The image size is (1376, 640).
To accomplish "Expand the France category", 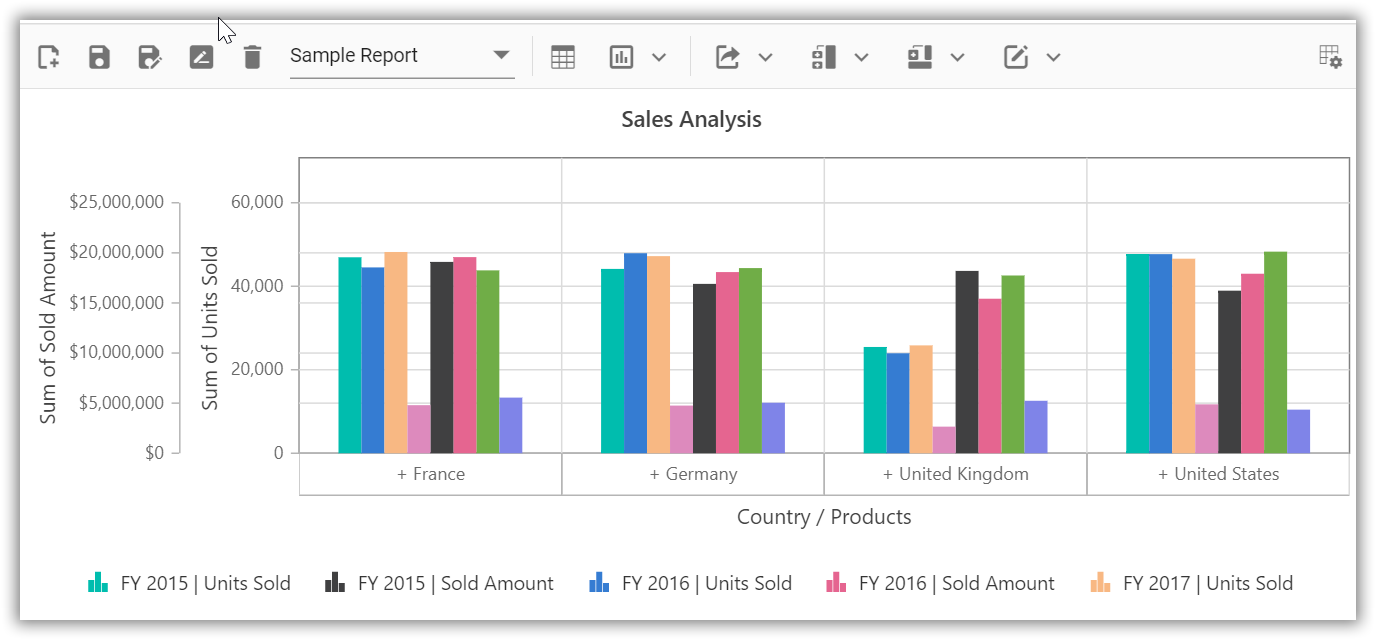I will pyautogui.click(x=431, y=473).
